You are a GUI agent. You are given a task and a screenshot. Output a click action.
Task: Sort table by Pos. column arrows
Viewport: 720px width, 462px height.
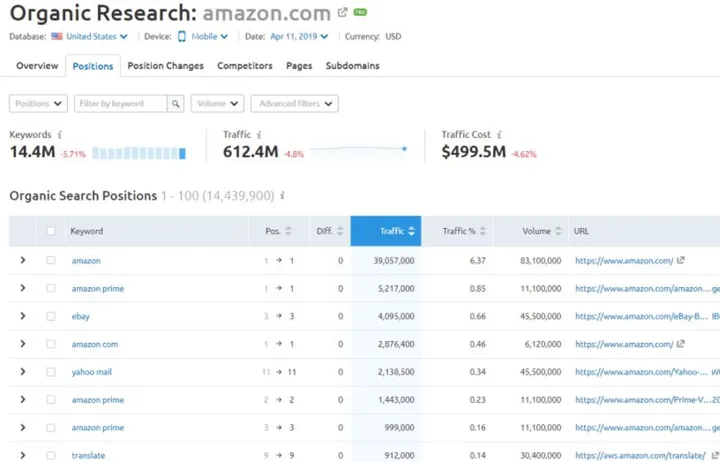coord(288,231)
